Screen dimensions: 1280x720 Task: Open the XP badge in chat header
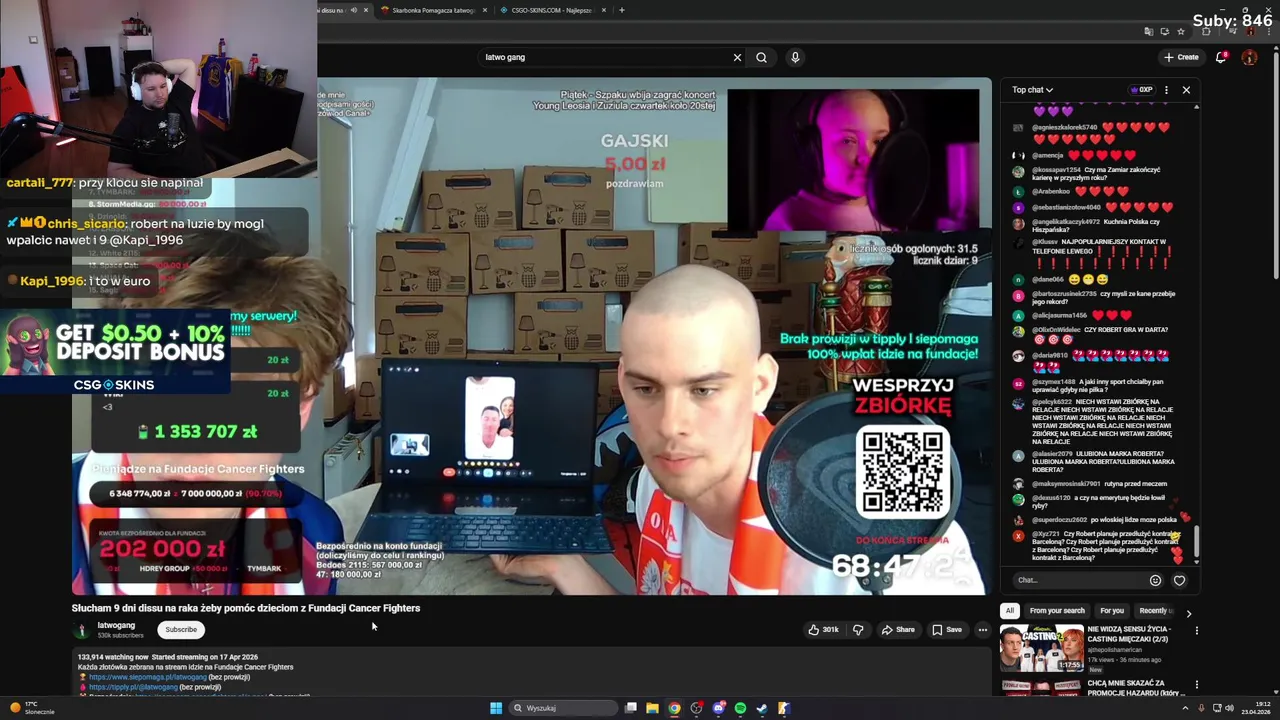1141,90
